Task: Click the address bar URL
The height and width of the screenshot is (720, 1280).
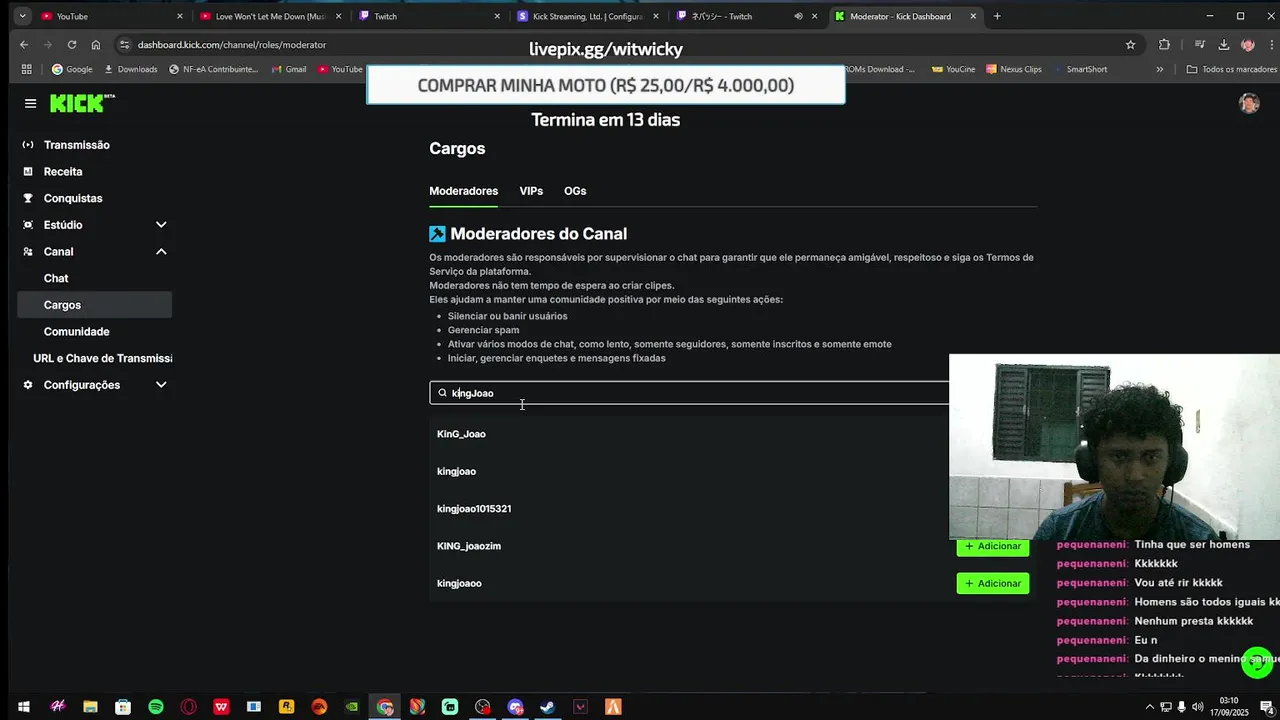Action: tap(232, 45)
